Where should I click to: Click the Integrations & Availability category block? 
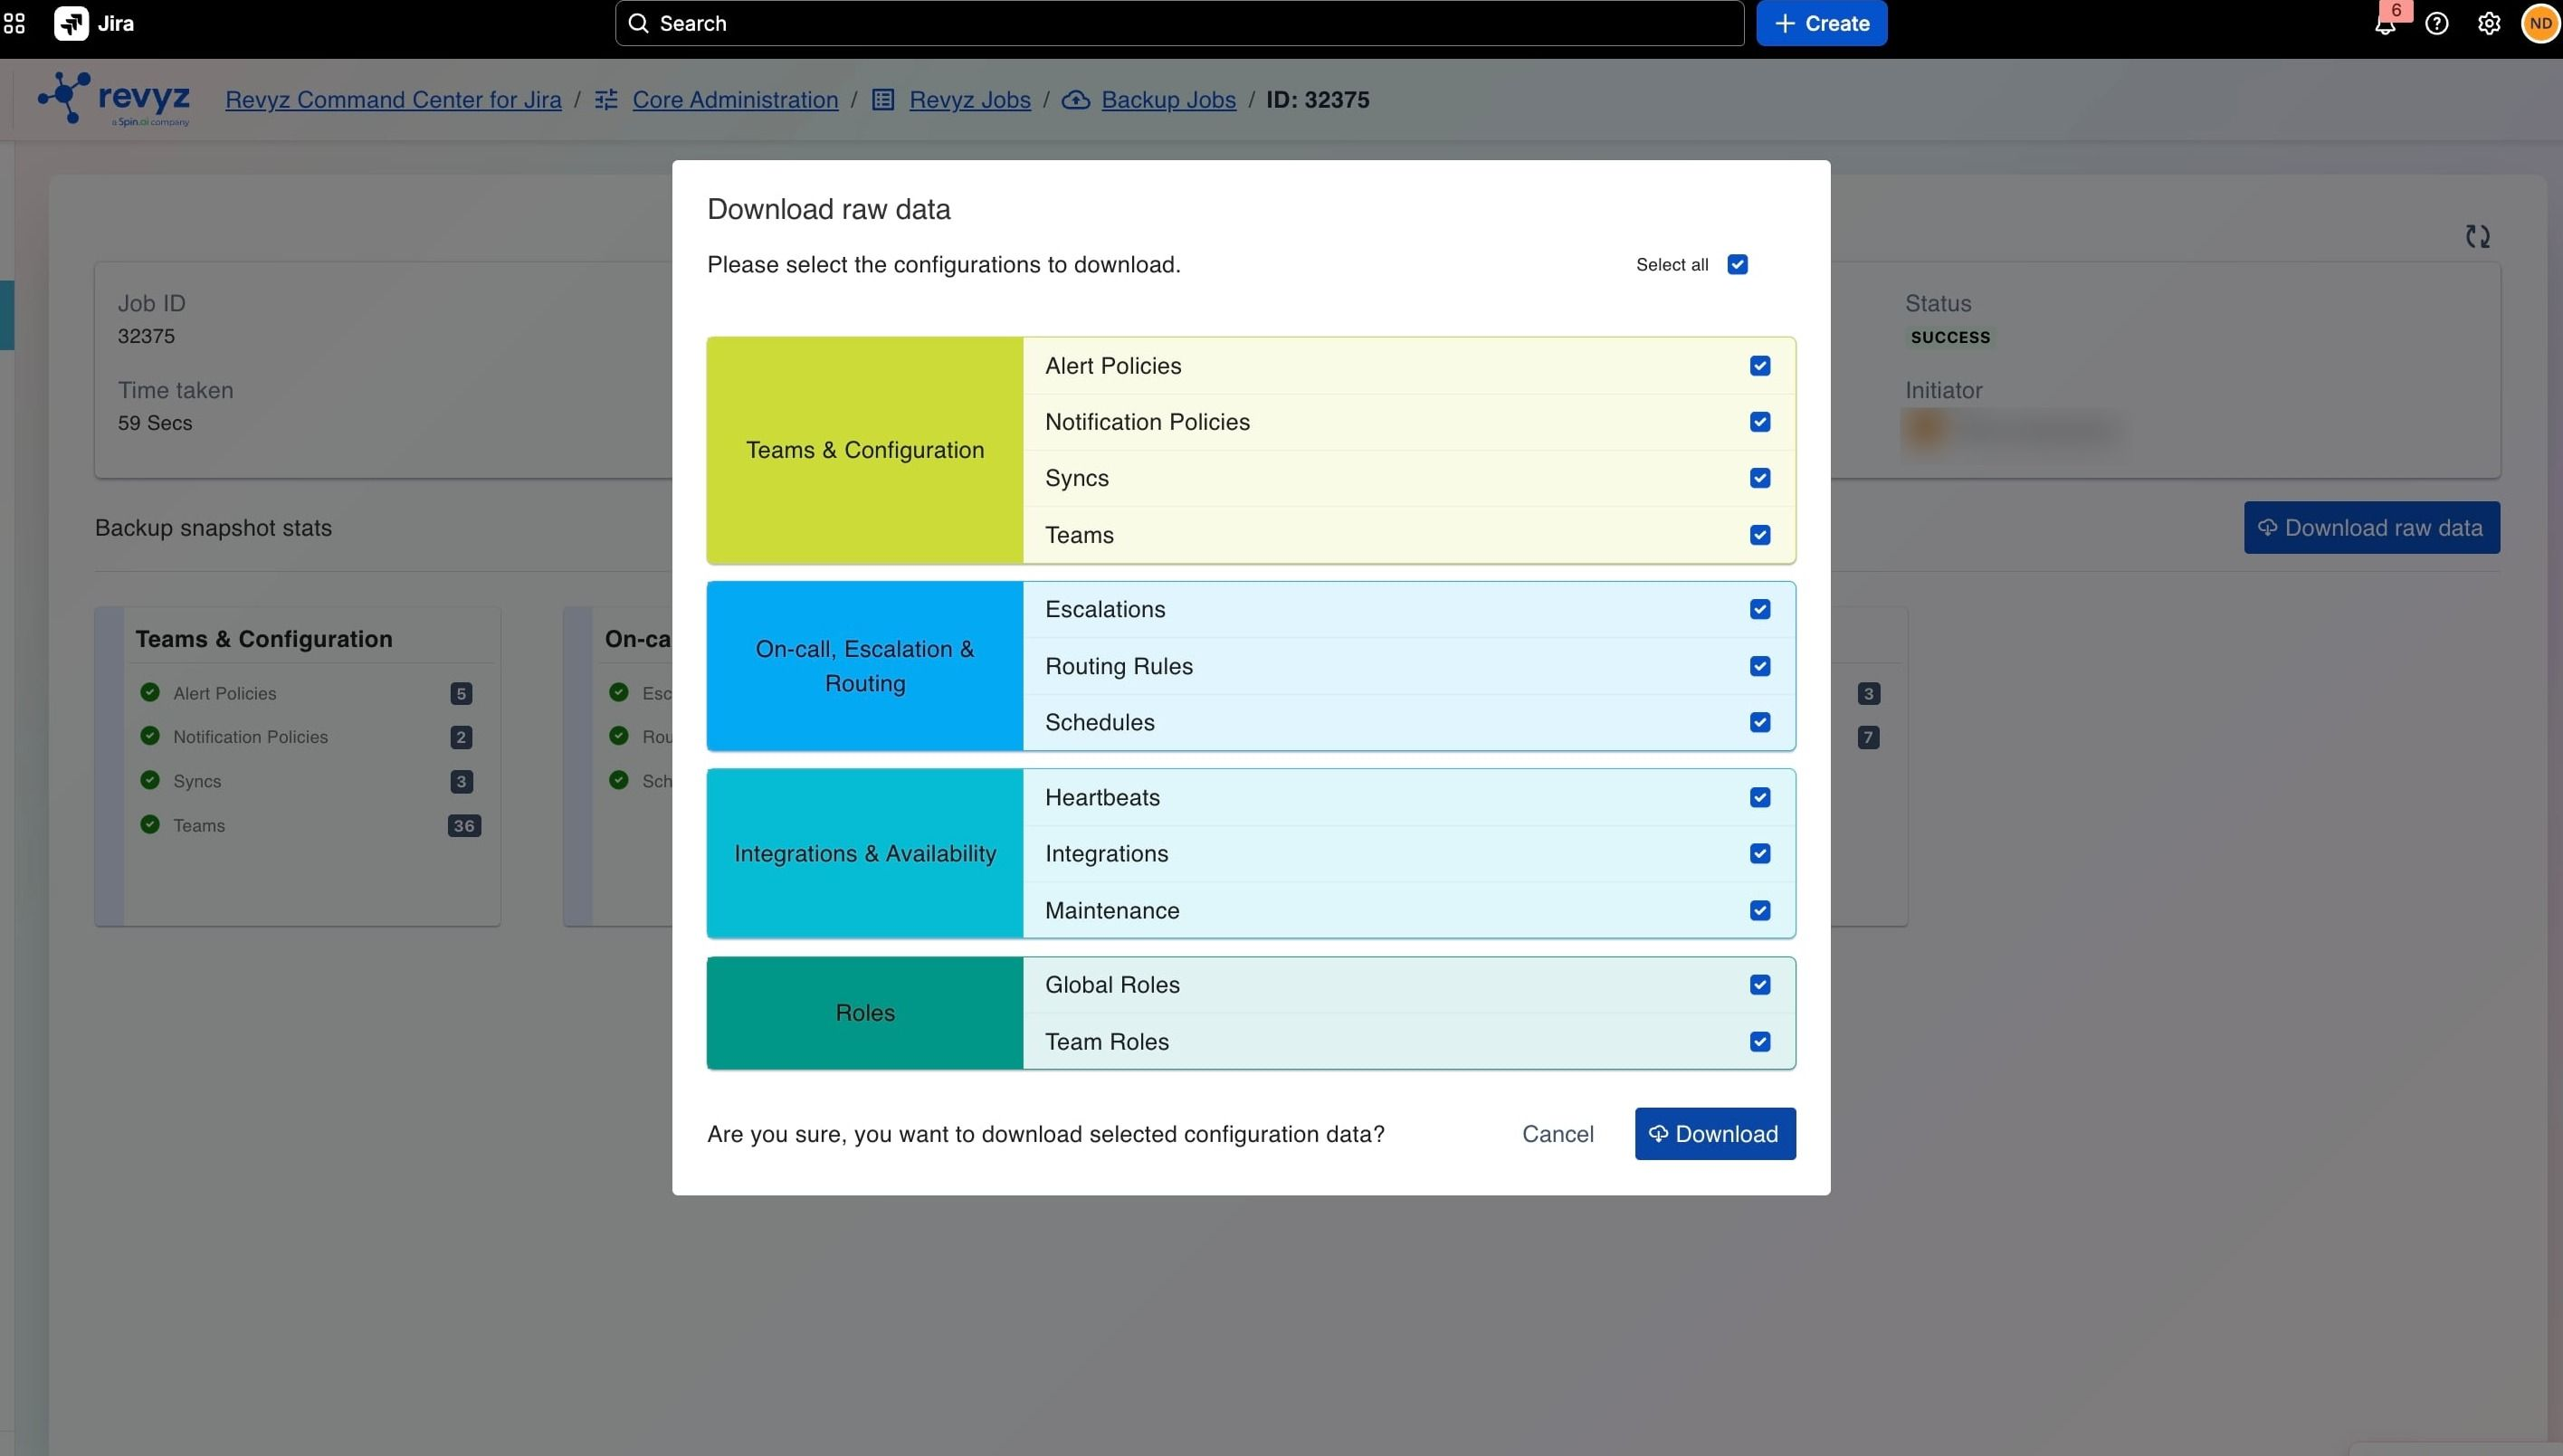pos(865,853)
